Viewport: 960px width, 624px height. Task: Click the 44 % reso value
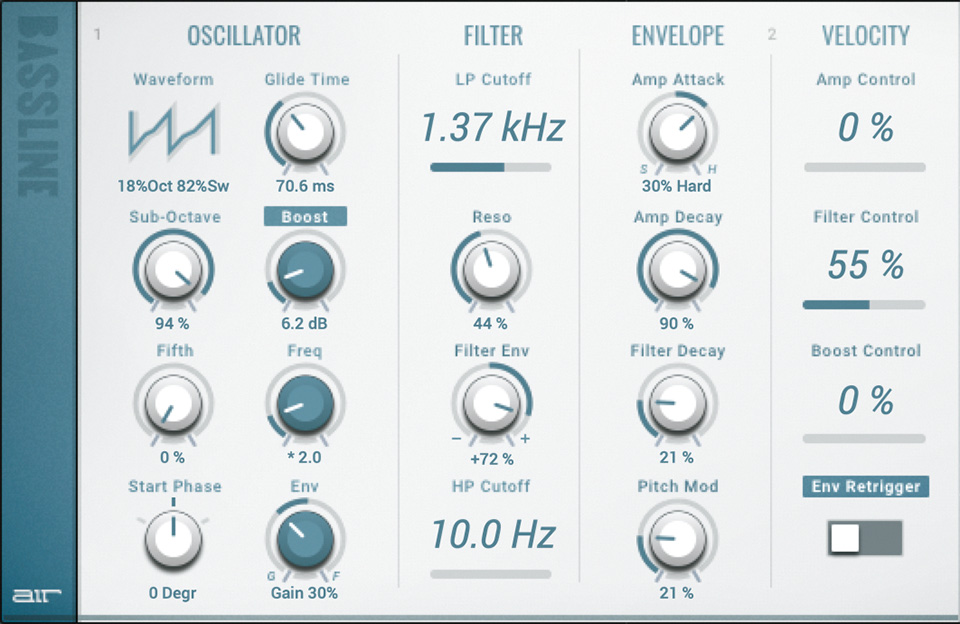pos(490,323)
